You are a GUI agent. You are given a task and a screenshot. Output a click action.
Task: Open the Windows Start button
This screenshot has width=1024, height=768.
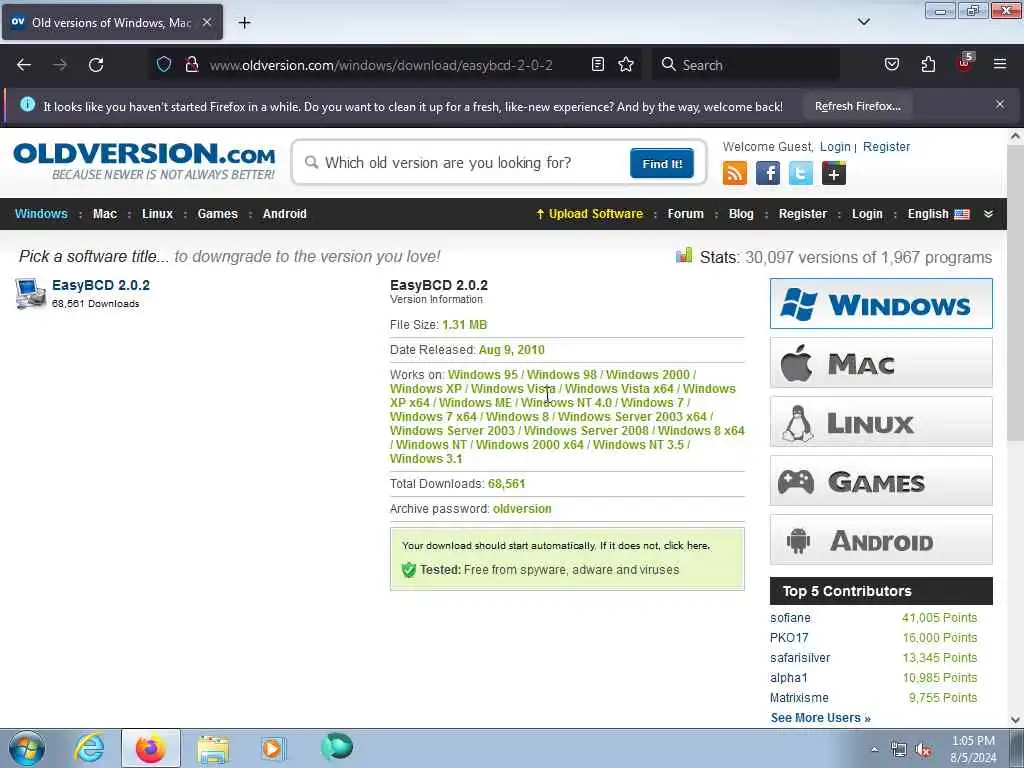27,748
